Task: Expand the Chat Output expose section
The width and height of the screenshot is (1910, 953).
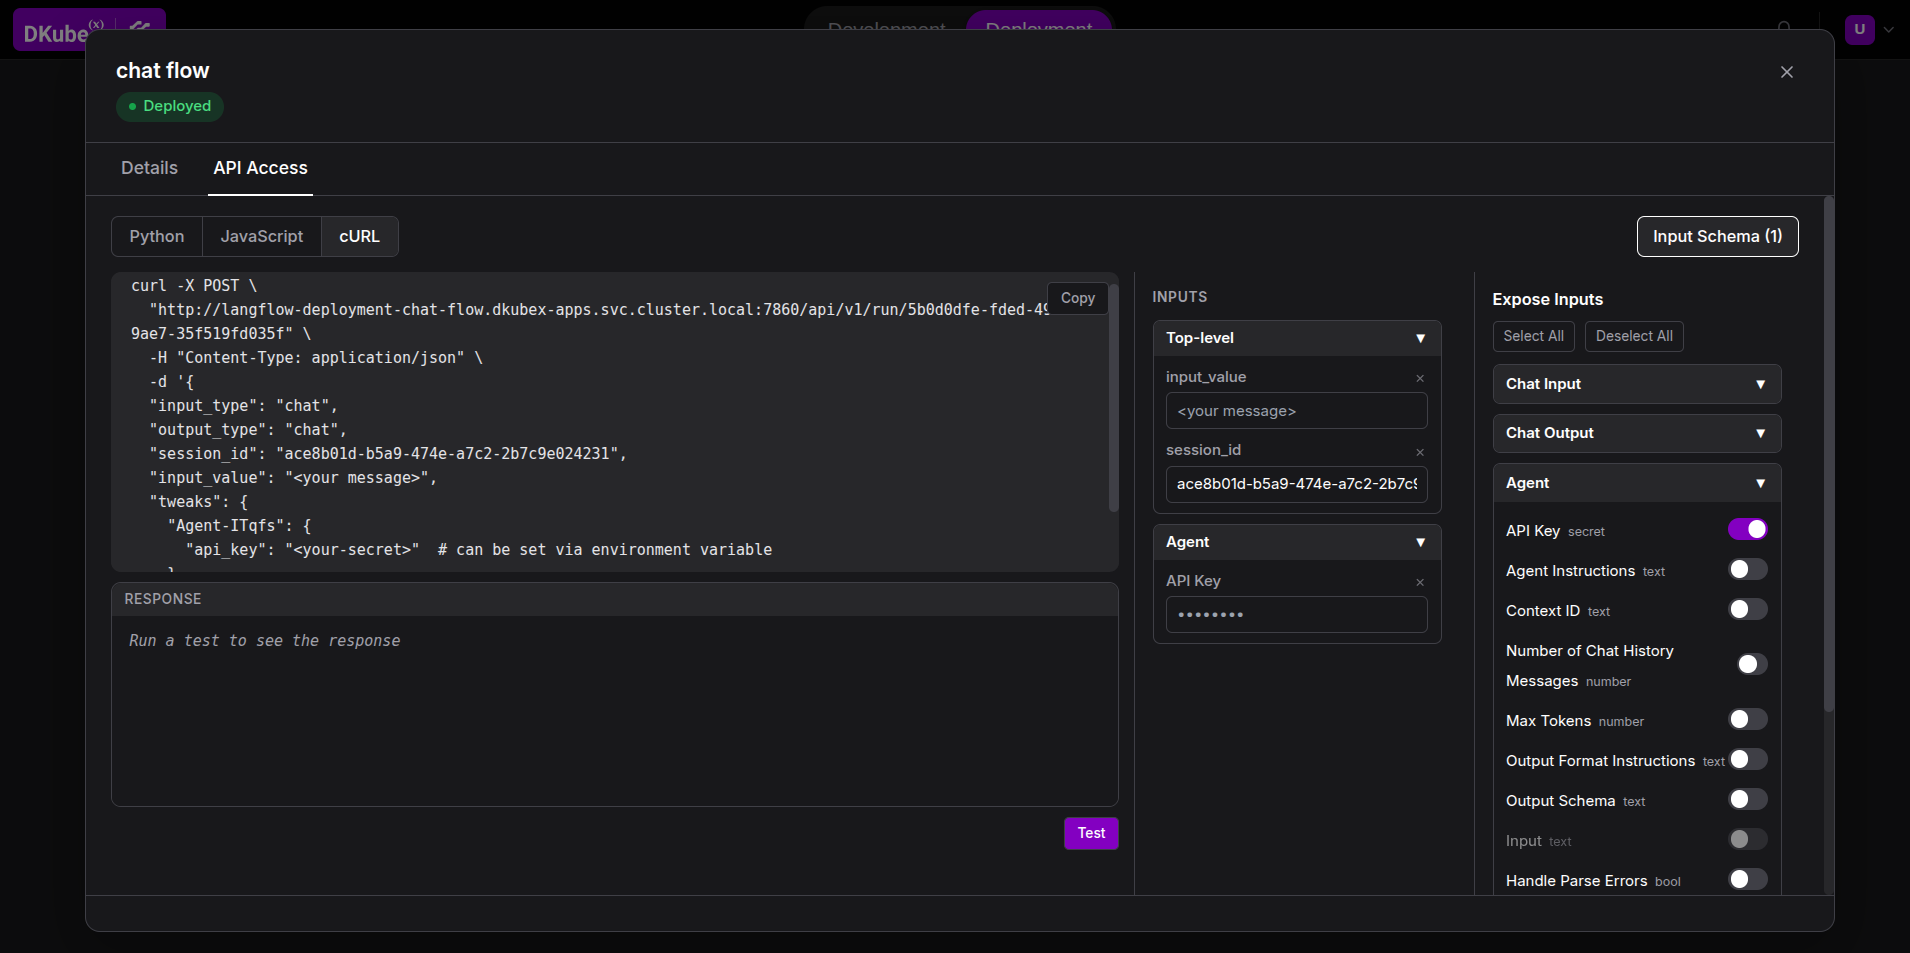Action: [x=1636, y=433]
